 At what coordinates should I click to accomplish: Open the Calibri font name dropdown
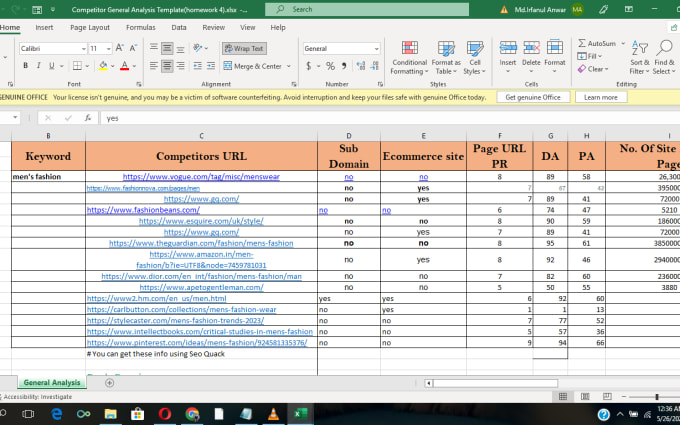(x=83, y=49)
